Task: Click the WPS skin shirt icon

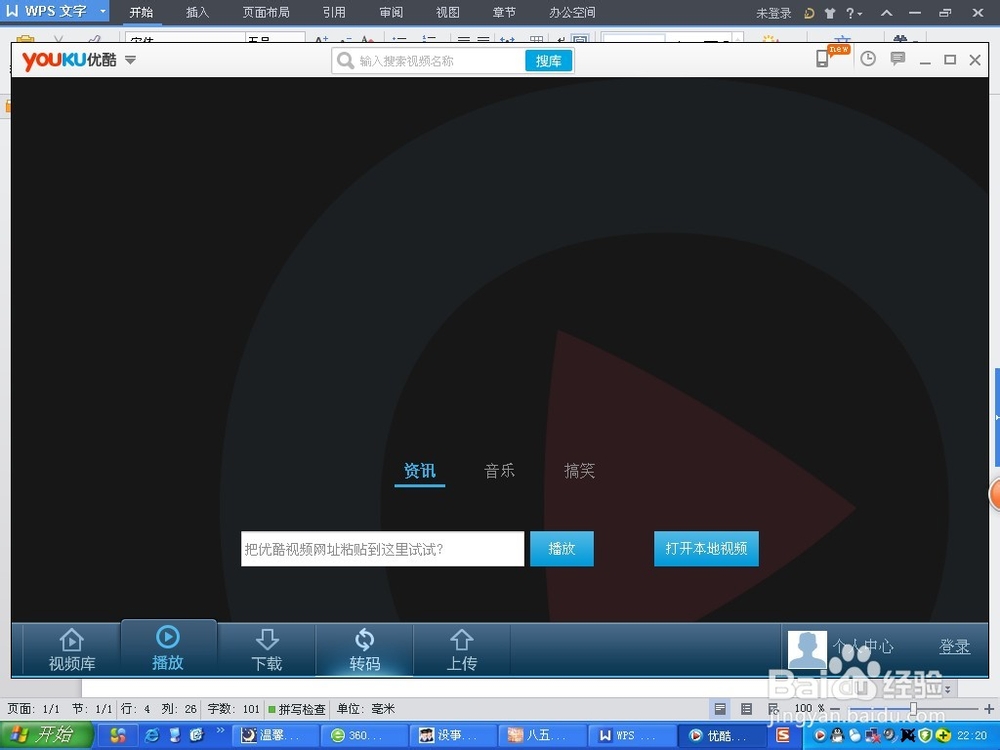Action: pos(830,13)
